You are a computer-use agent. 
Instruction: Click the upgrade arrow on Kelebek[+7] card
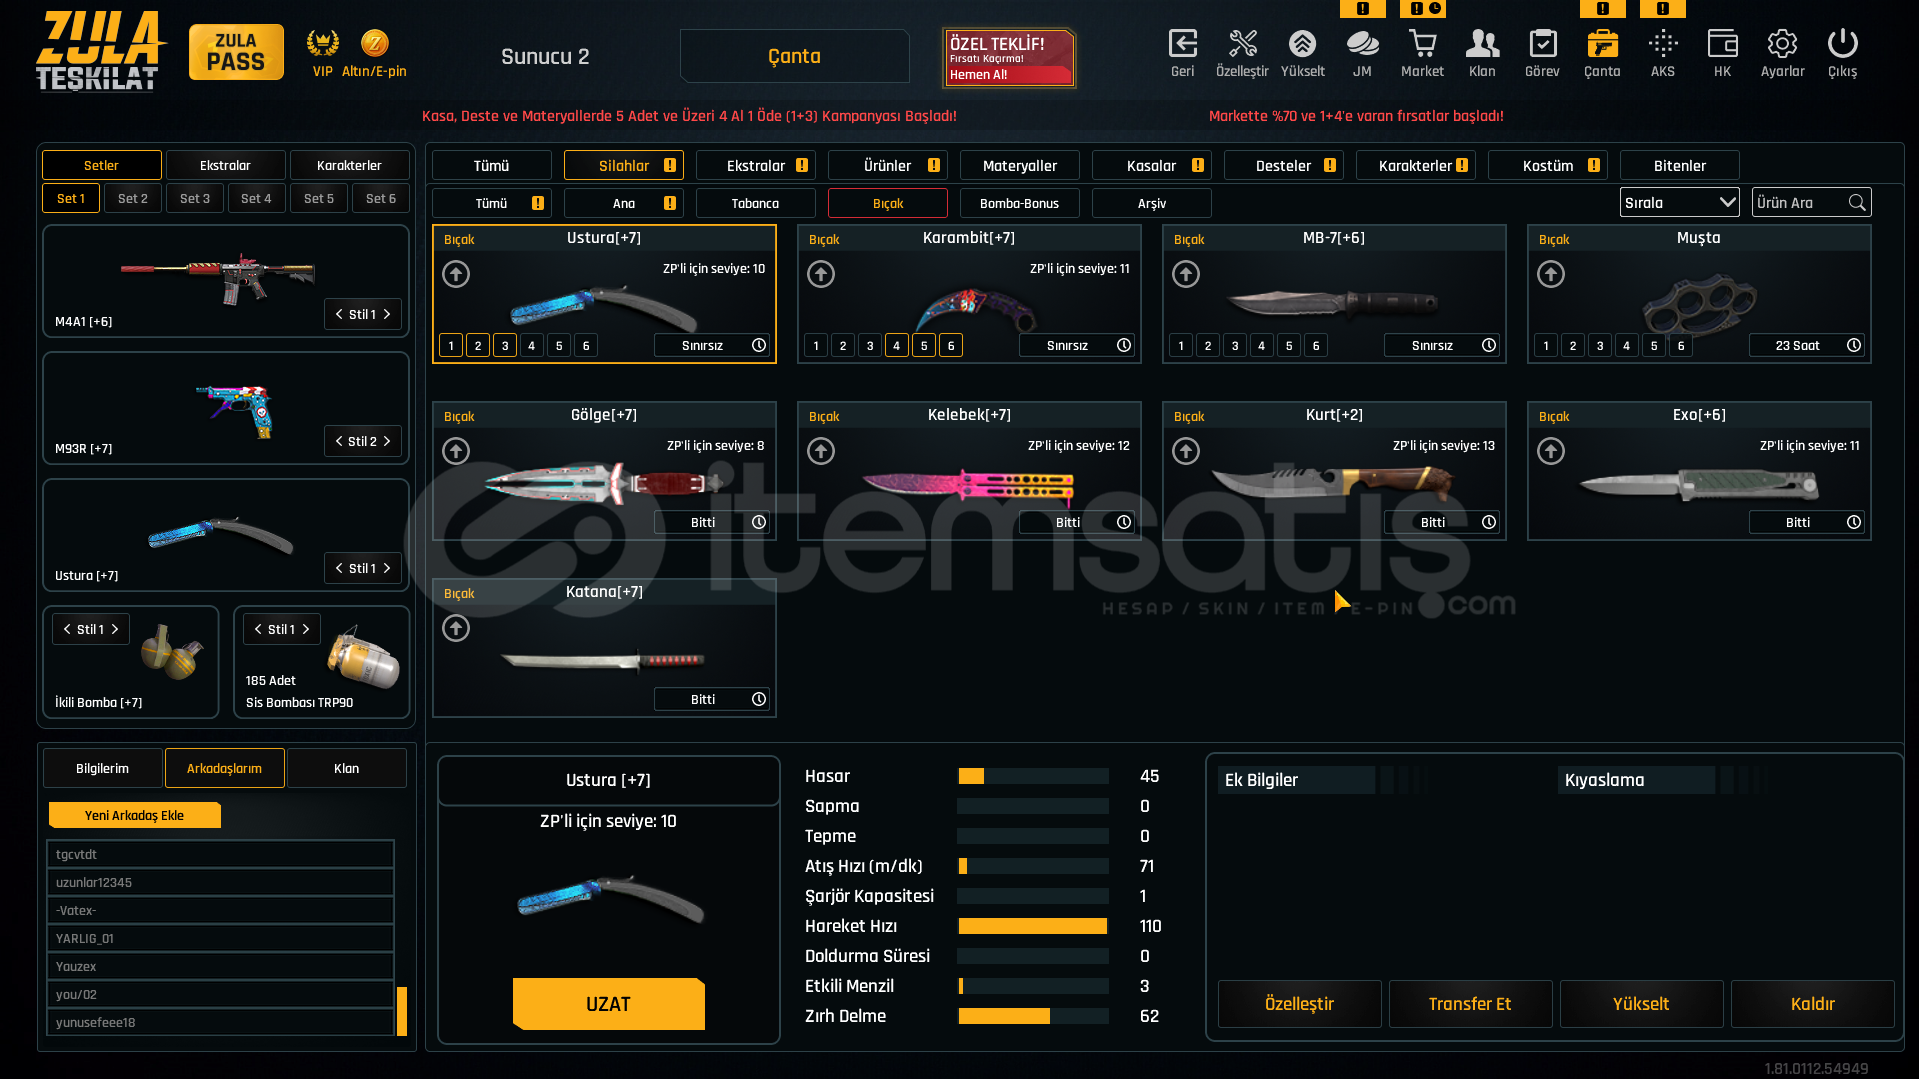click(x=821, y=451)
